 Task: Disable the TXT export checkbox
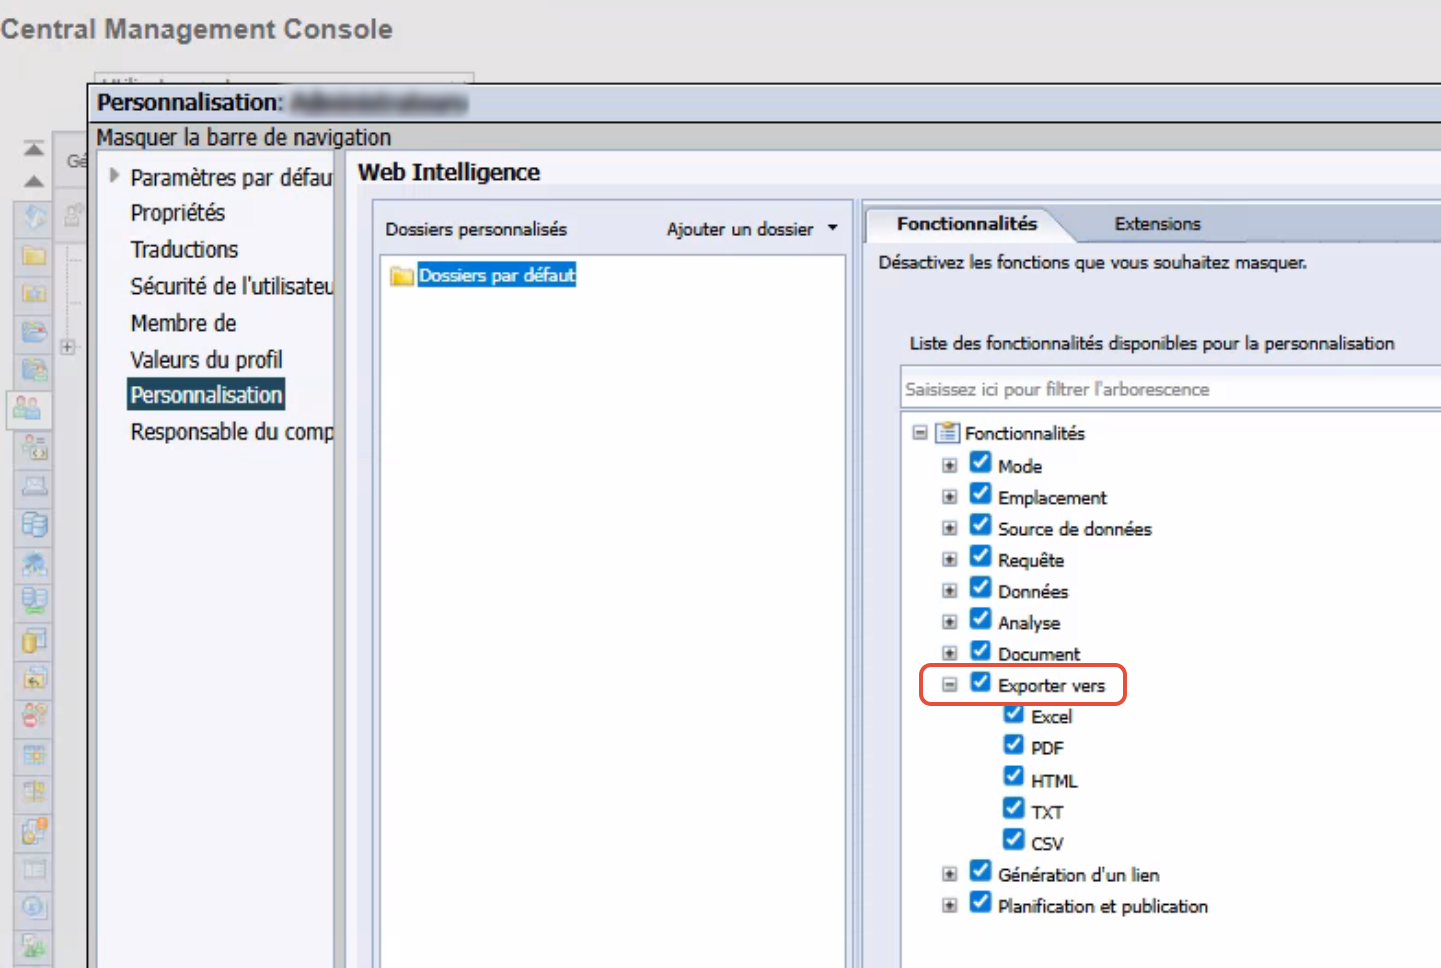pos(1014,808)
